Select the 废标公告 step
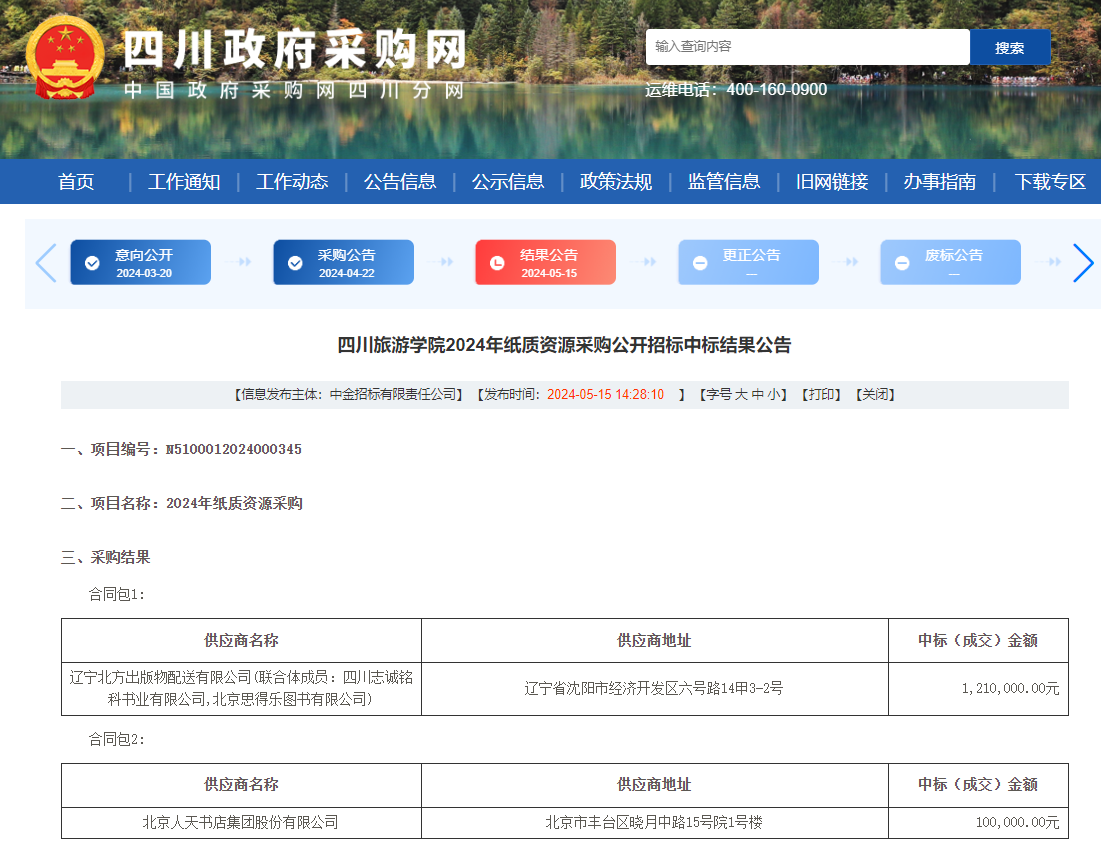1101x846 pixels. click(x=951, y=263)
